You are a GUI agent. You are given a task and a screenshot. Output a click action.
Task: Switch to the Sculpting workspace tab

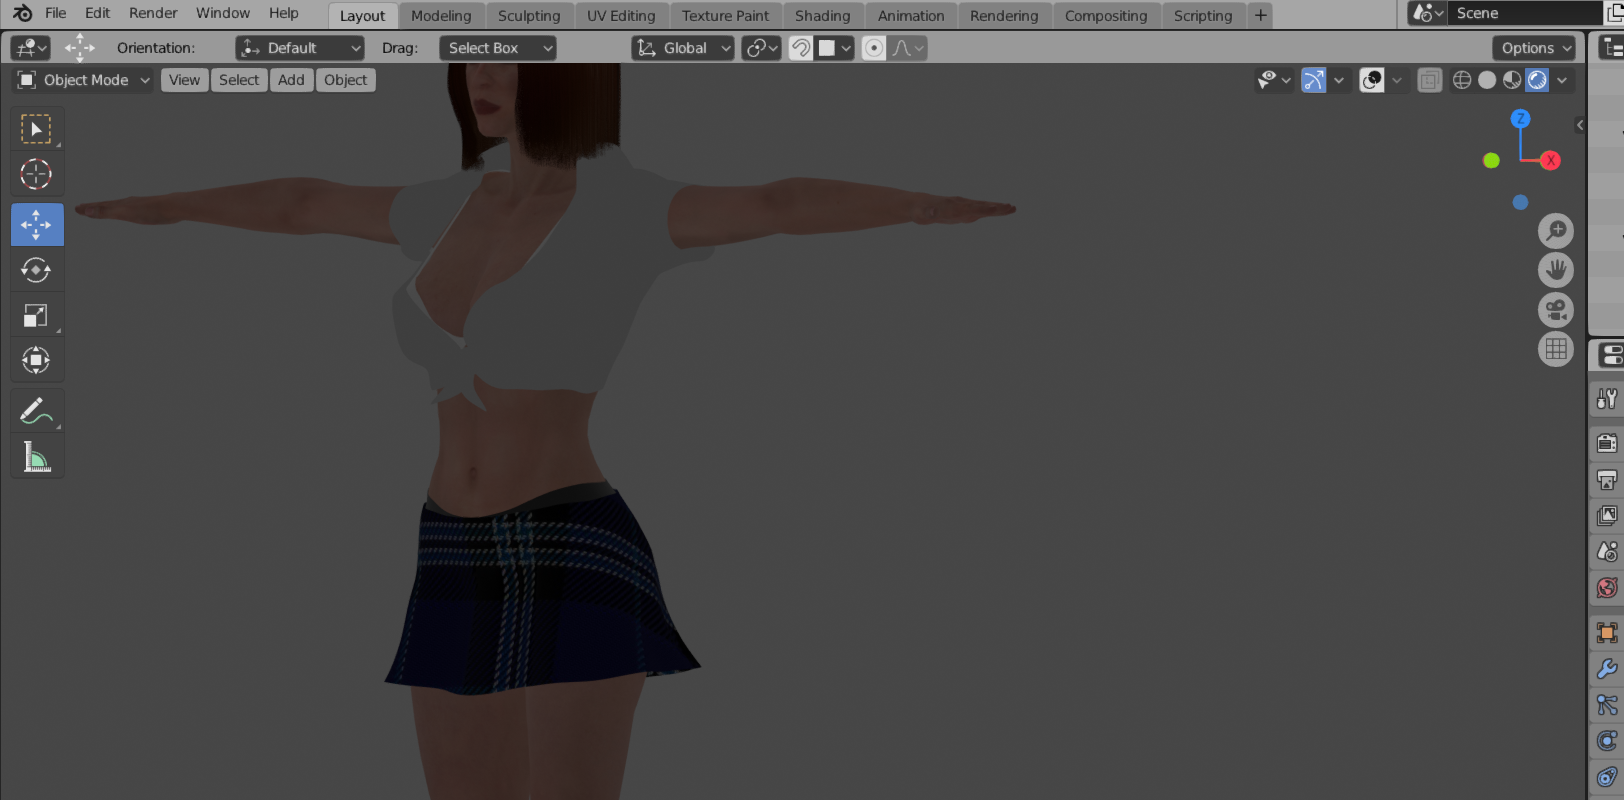(x=529, y=16)
